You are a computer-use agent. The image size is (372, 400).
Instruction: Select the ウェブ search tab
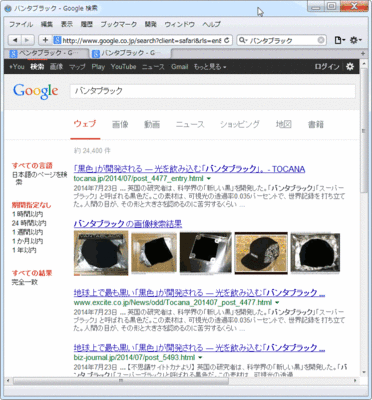pyautogui.click(x=85, y=124)
